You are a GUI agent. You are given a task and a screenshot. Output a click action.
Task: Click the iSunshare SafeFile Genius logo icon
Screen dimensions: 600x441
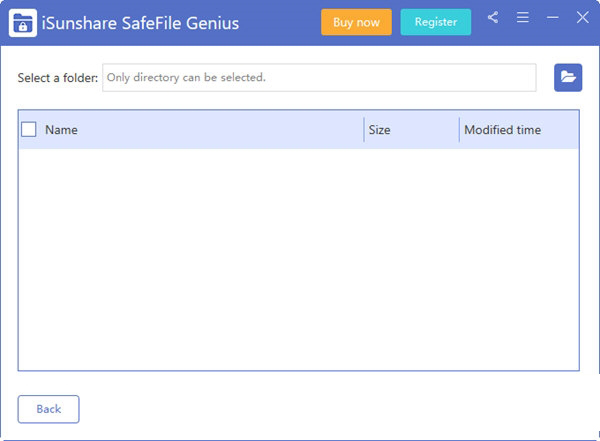(23, 22)
